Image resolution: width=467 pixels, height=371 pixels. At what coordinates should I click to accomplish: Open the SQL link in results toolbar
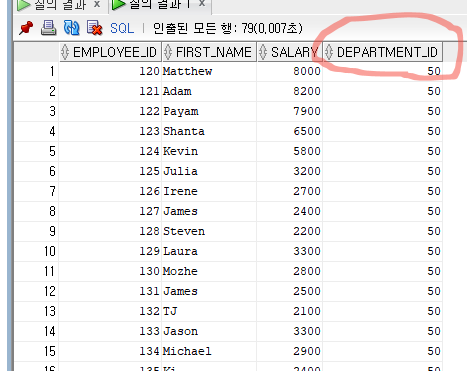(122, 28)
